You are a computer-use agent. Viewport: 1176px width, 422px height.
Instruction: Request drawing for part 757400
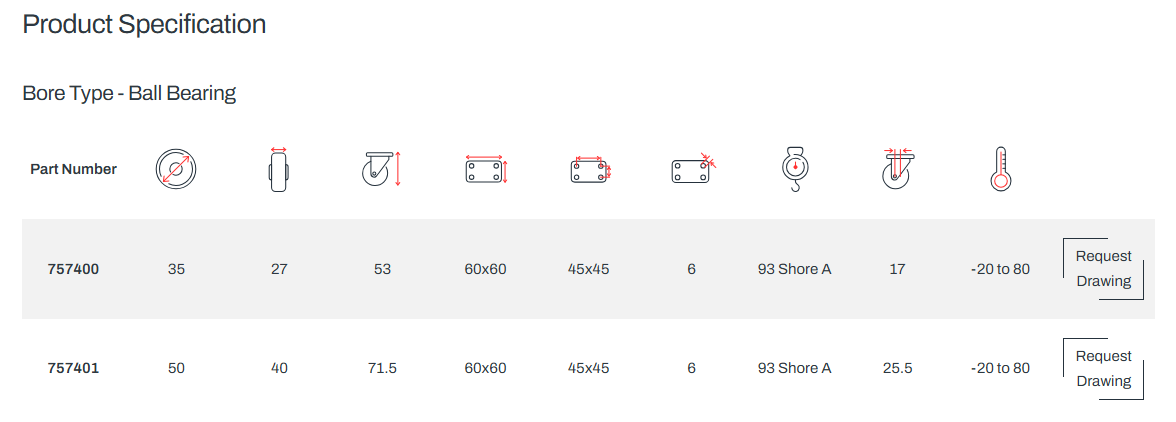(x=1103, y=268)
